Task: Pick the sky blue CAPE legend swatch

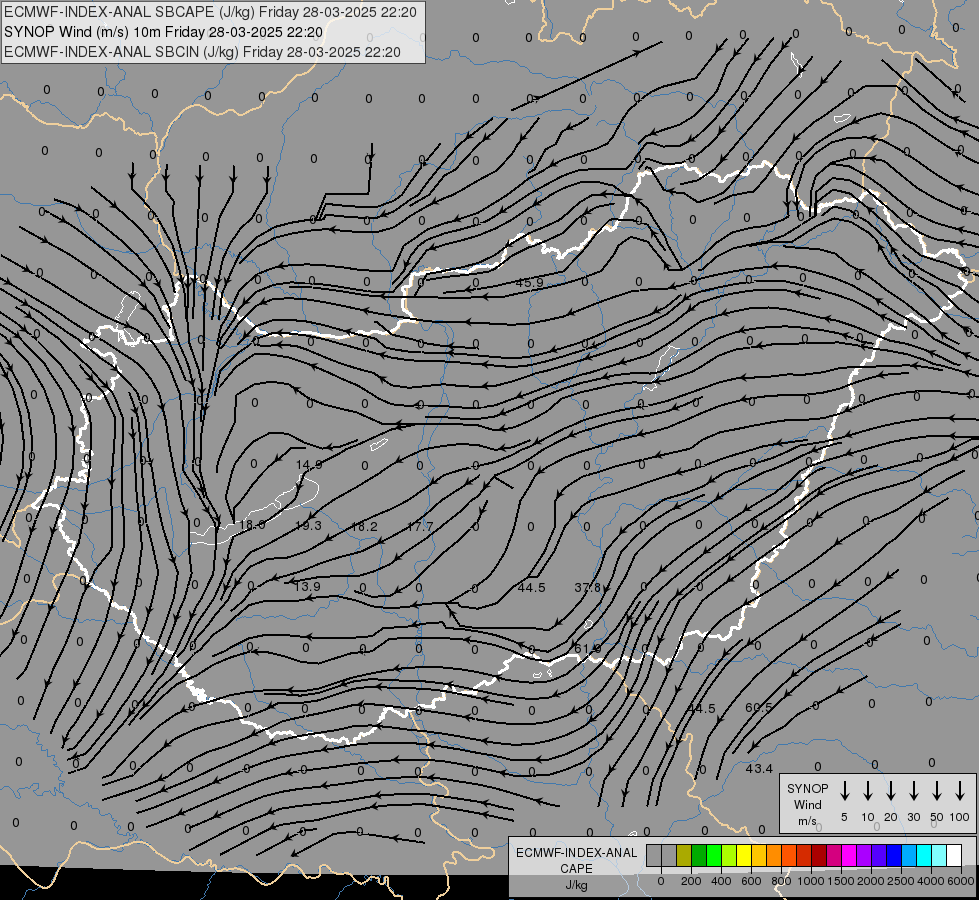Action: coord(908,855)
